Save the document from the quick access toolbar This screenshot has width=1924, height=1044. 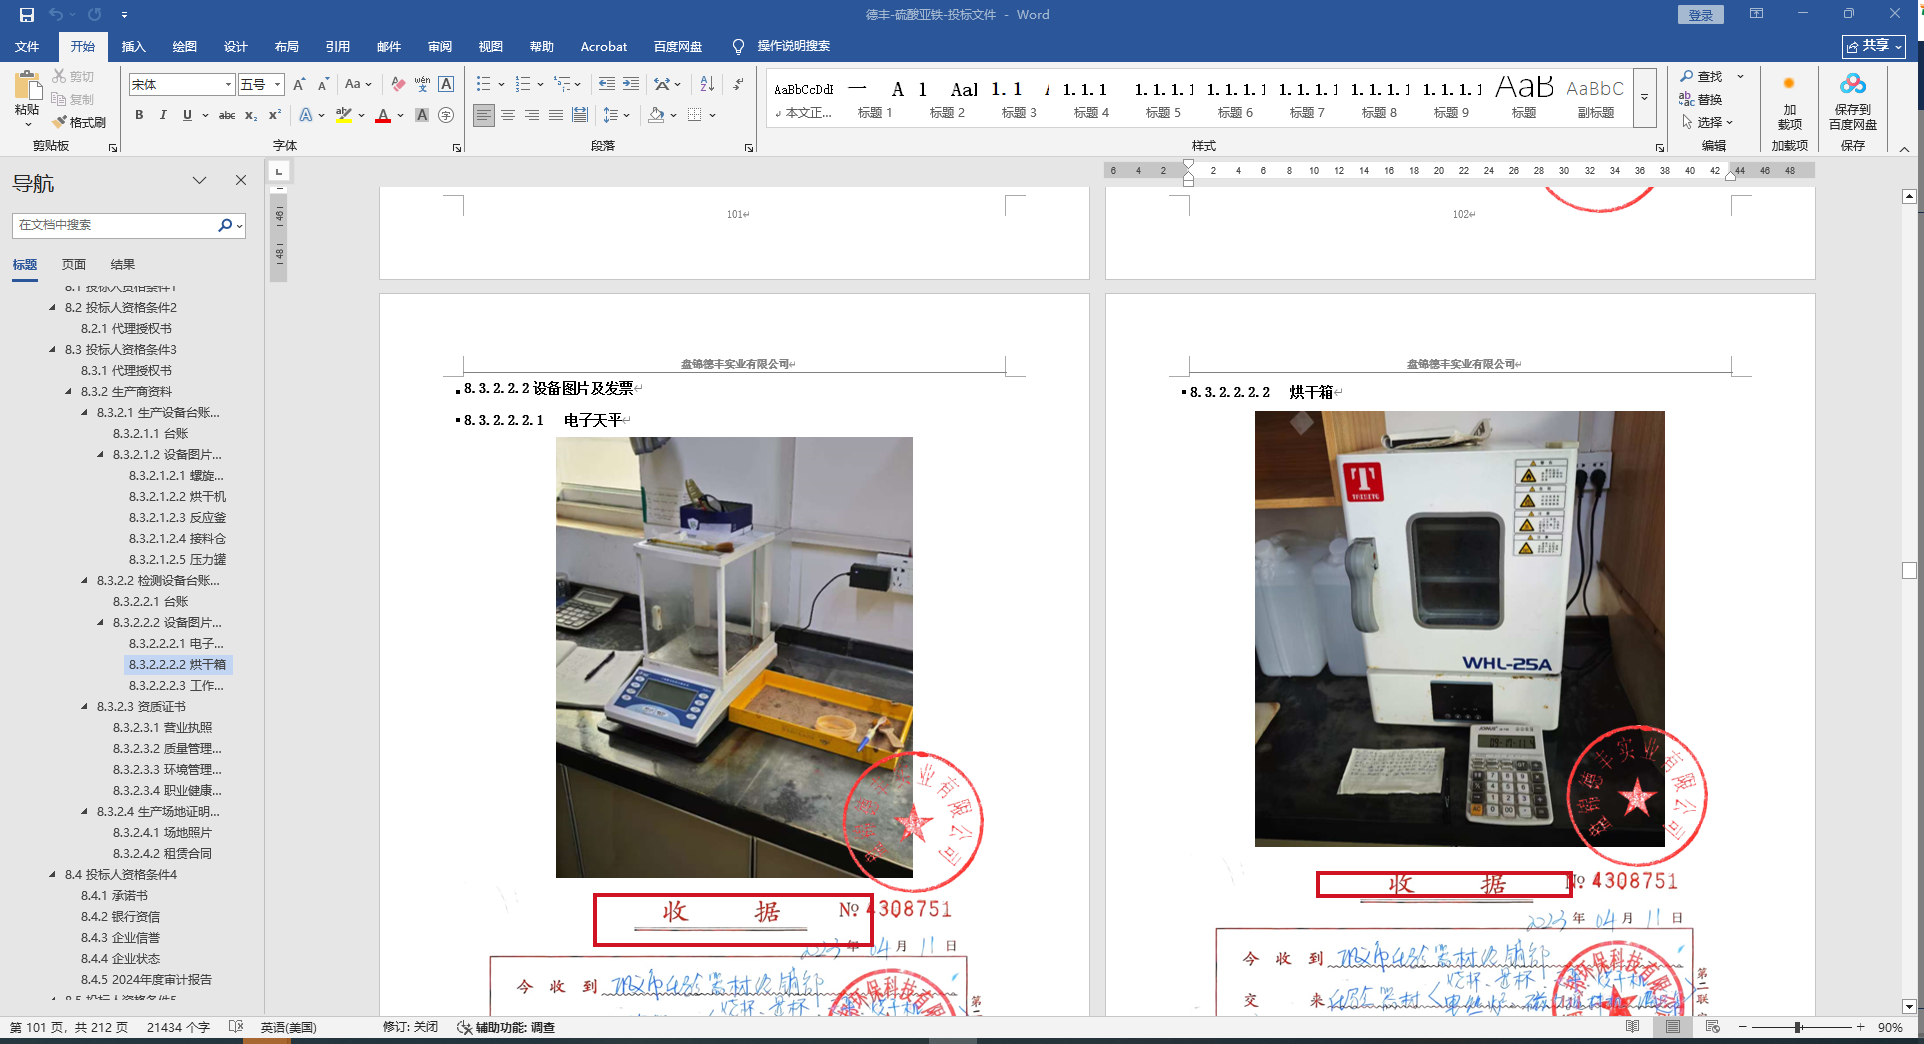tap(27, 15)
